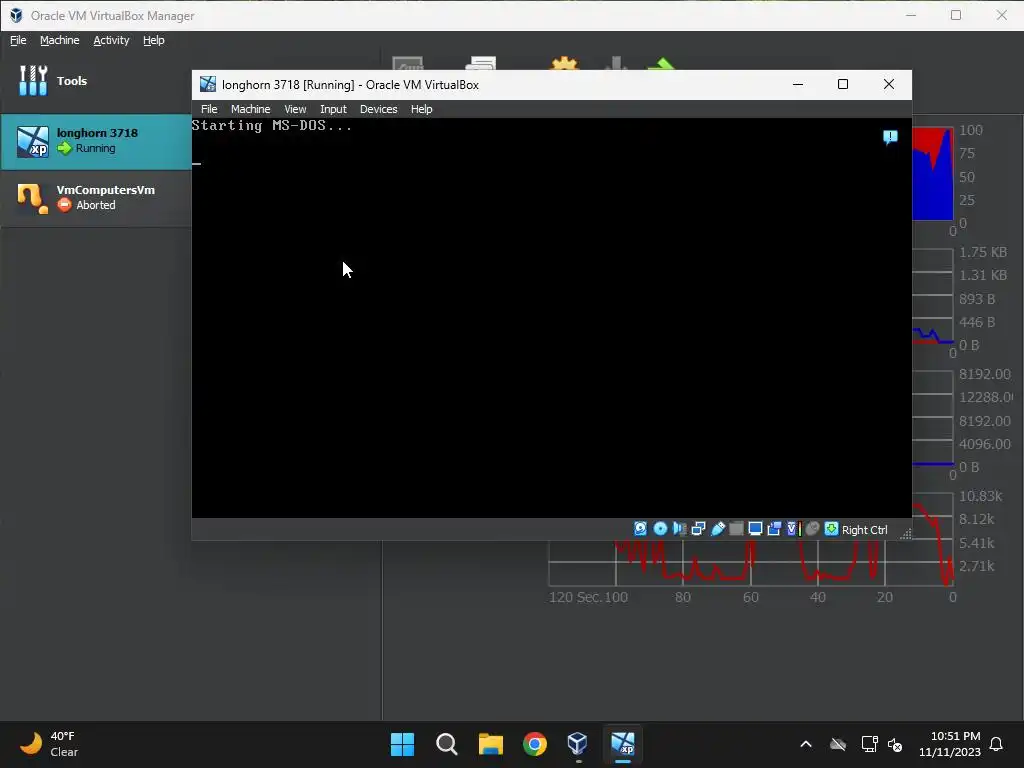1024x768 pixels.
Task: Click the VM window resize grip
Action: [905, 534]
